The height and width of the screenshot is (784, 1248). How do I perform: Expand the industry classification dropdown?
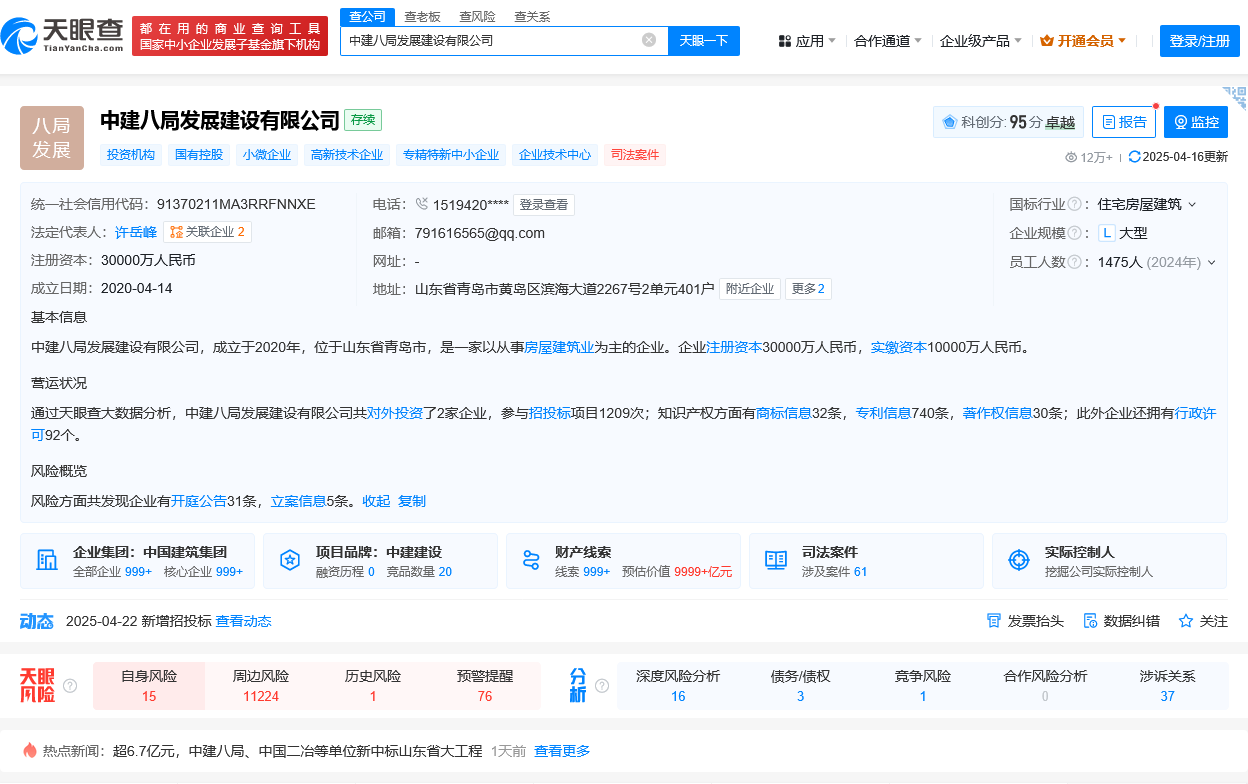click(x=1192, y=205)
